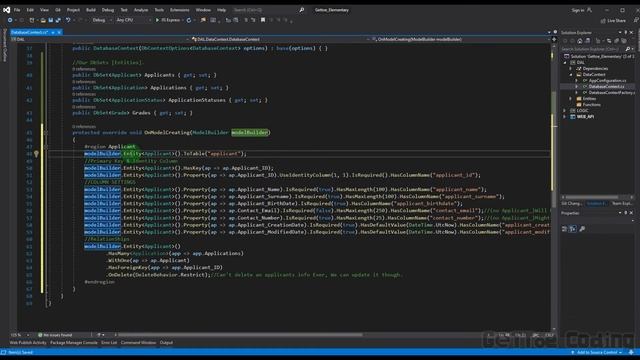Open the Project menu

pos(73,10)
